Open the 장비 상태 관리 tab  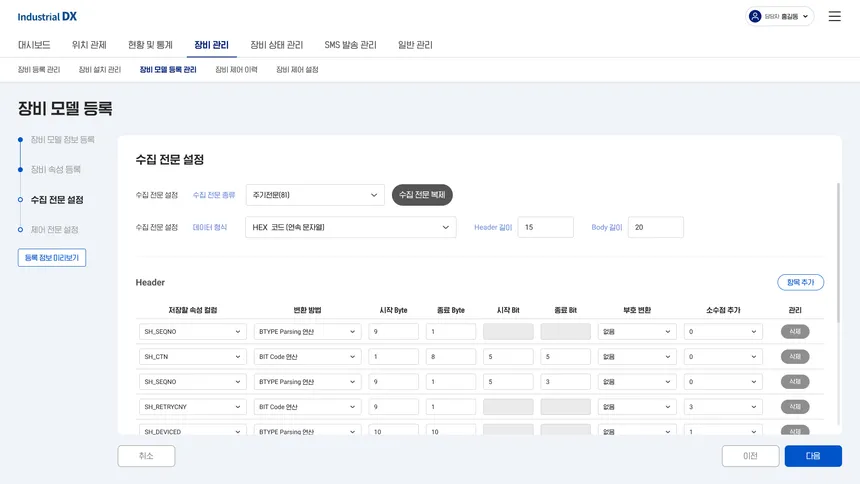click(276, 45)
